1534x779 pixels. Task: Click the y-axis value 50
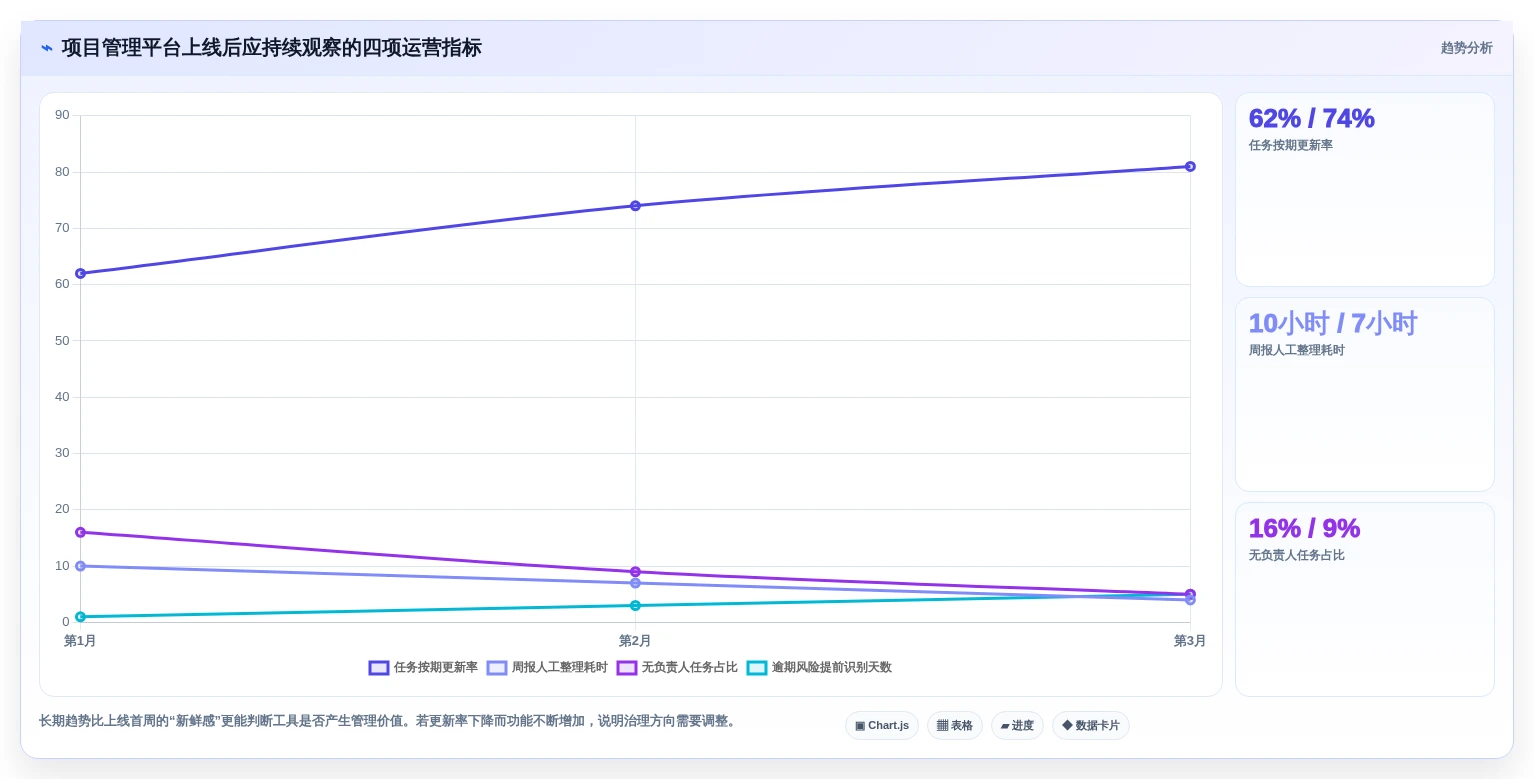click(62, 340)
